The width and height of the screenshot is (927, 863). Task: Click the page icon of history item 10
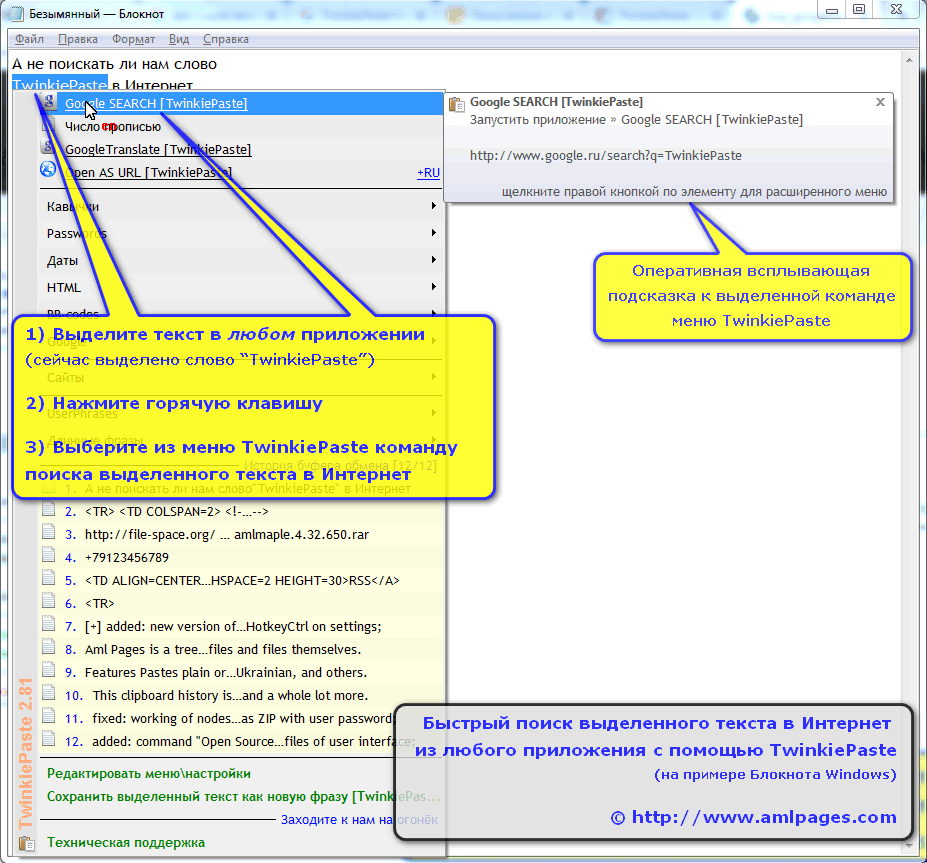tap(48, 693)
